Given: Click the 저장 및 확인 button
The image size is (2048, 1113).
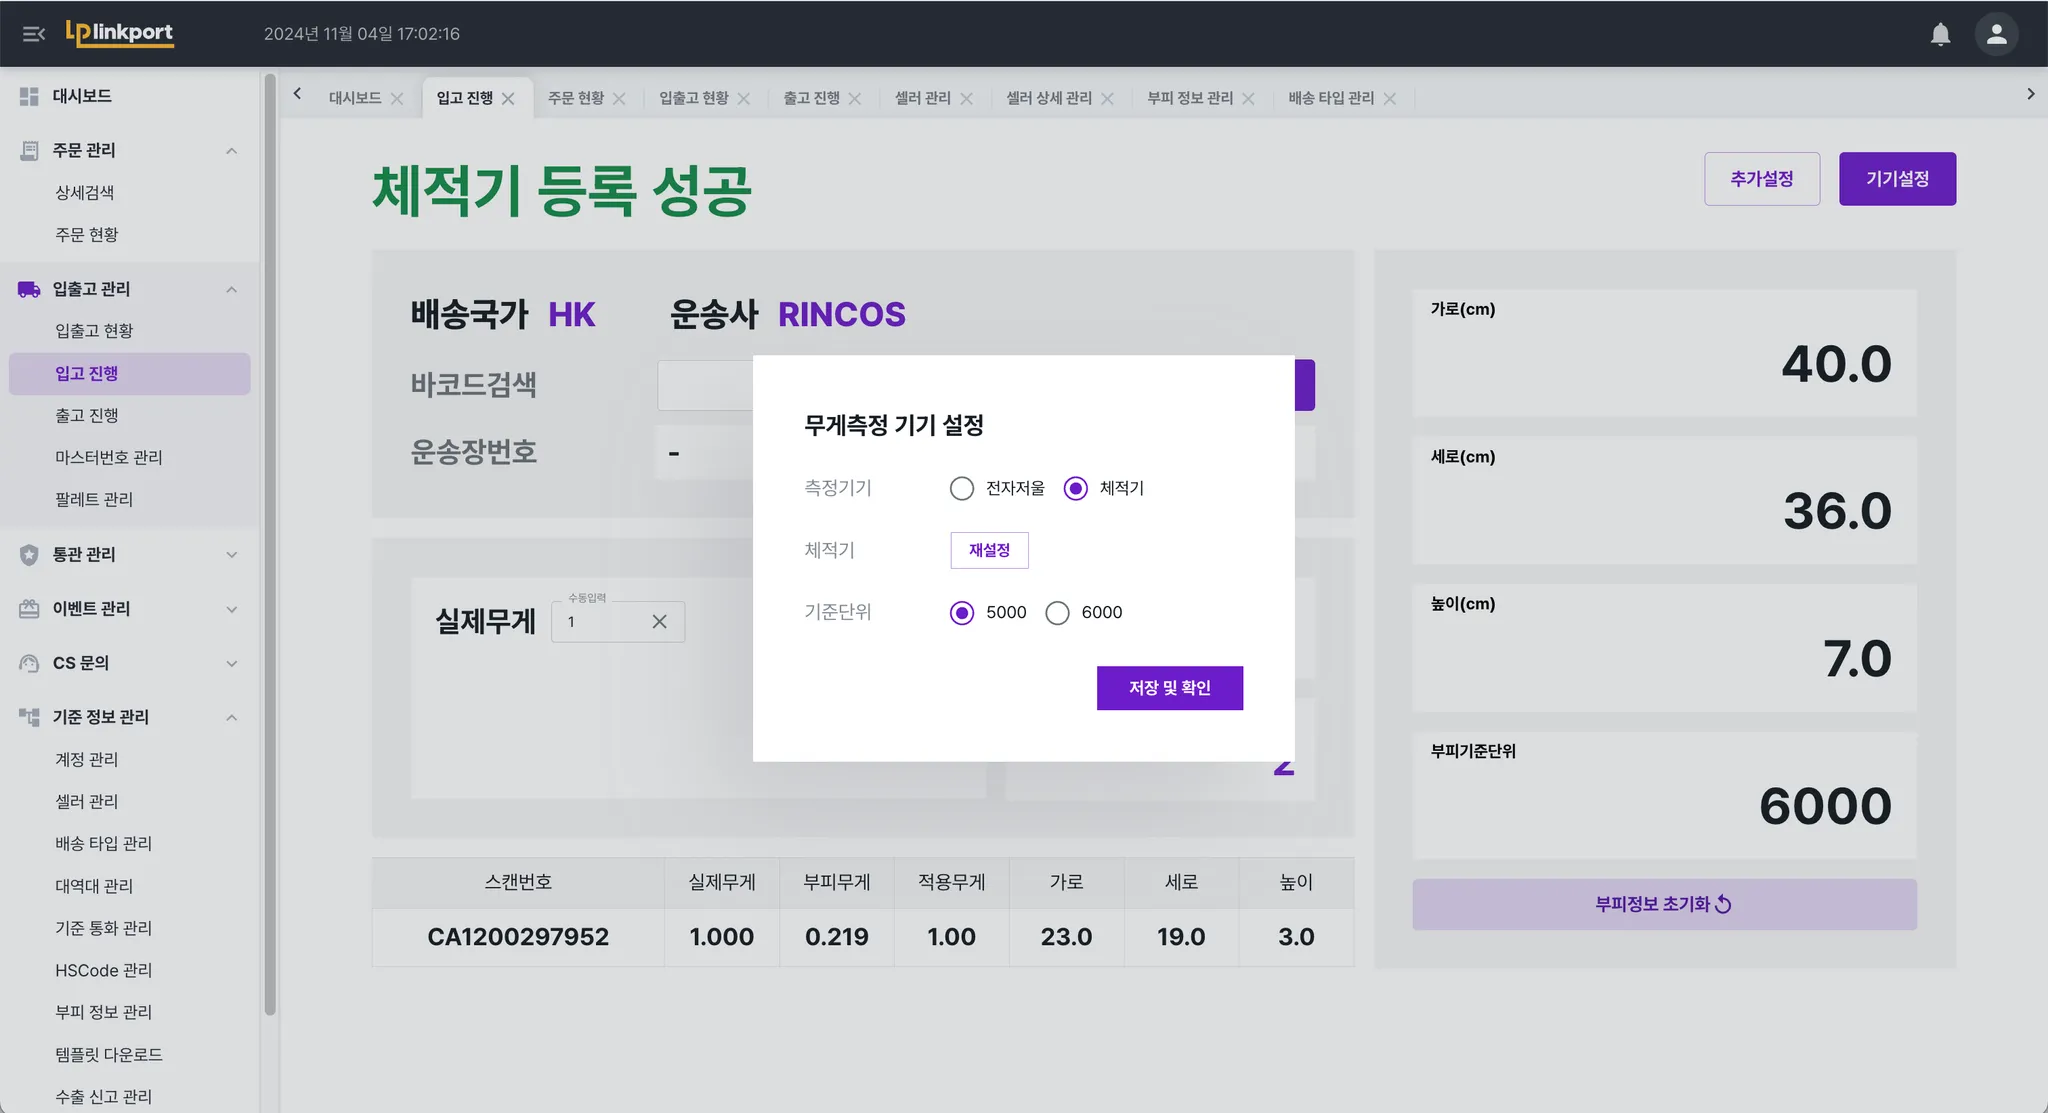Looking at the screenshot, I should pyautogui.click(x=1169, y=688).
